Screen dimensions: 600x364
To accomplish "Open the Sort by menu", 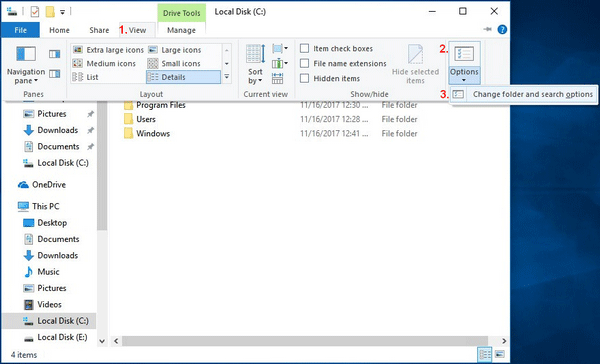I will pyautogui.click(x=255, y=65).
